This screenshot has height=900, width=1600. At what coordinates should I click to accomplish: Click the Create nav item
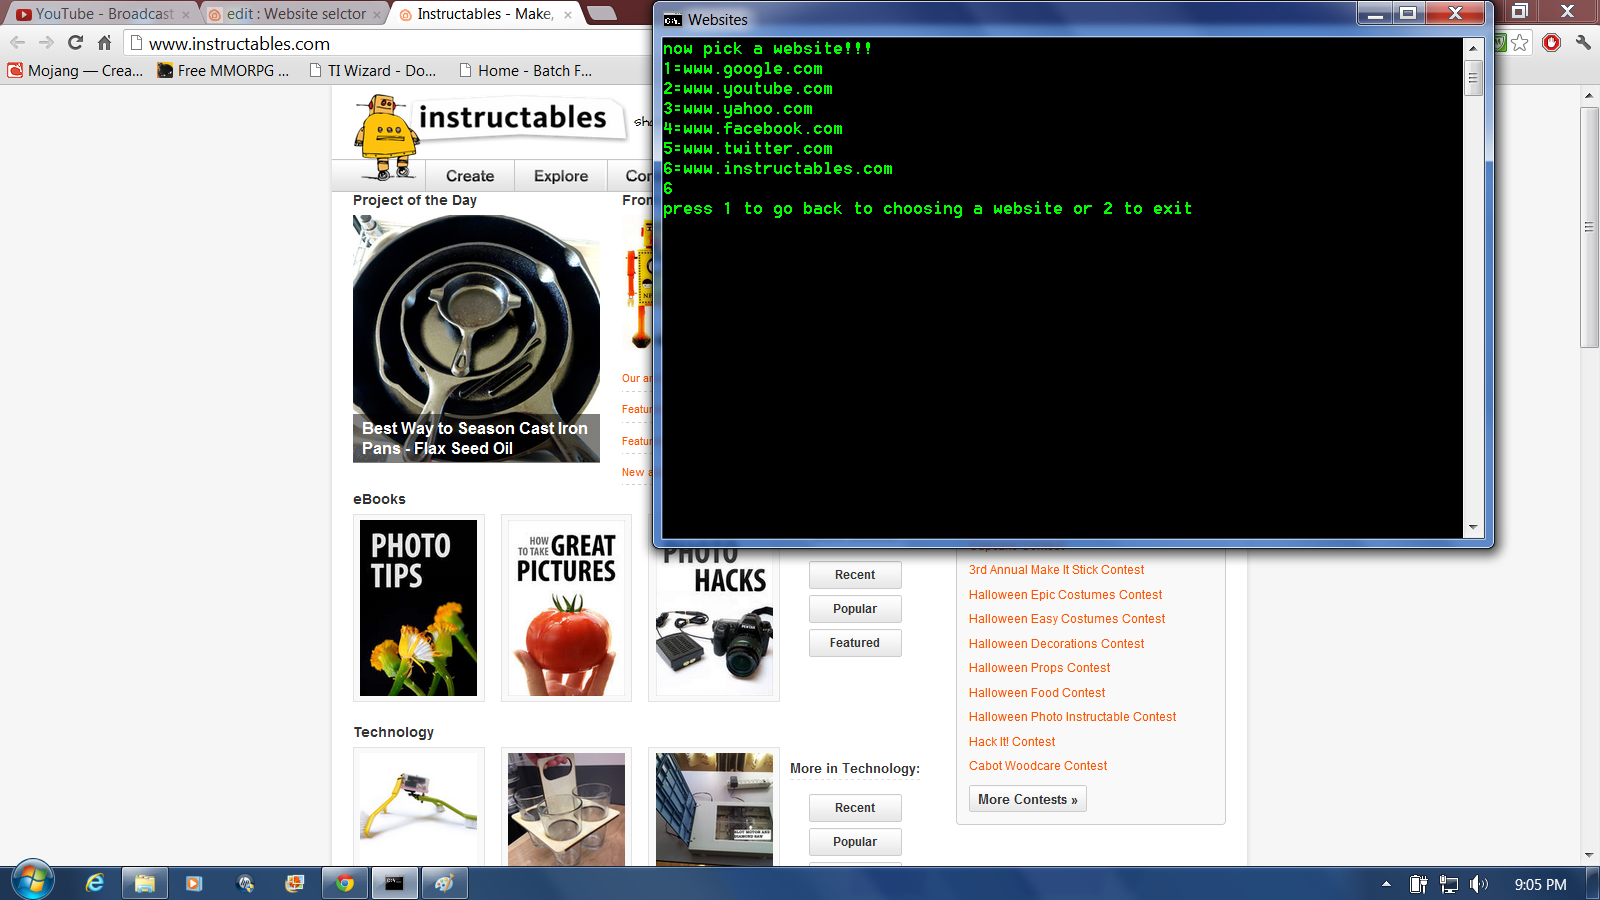(470, 176)
